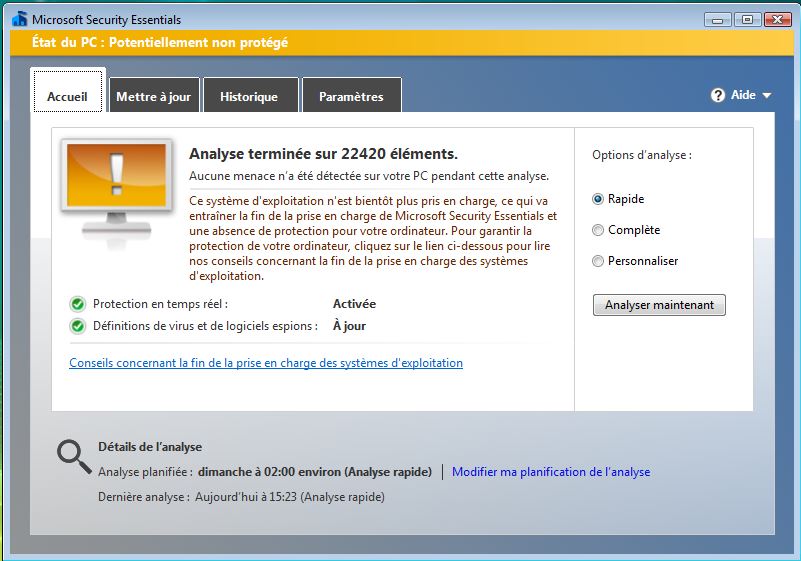Click the 'État du PC : Potentiellement non protégé' banner text
The width and height of the screenshot is (801, 561).
tap(160, 42)
